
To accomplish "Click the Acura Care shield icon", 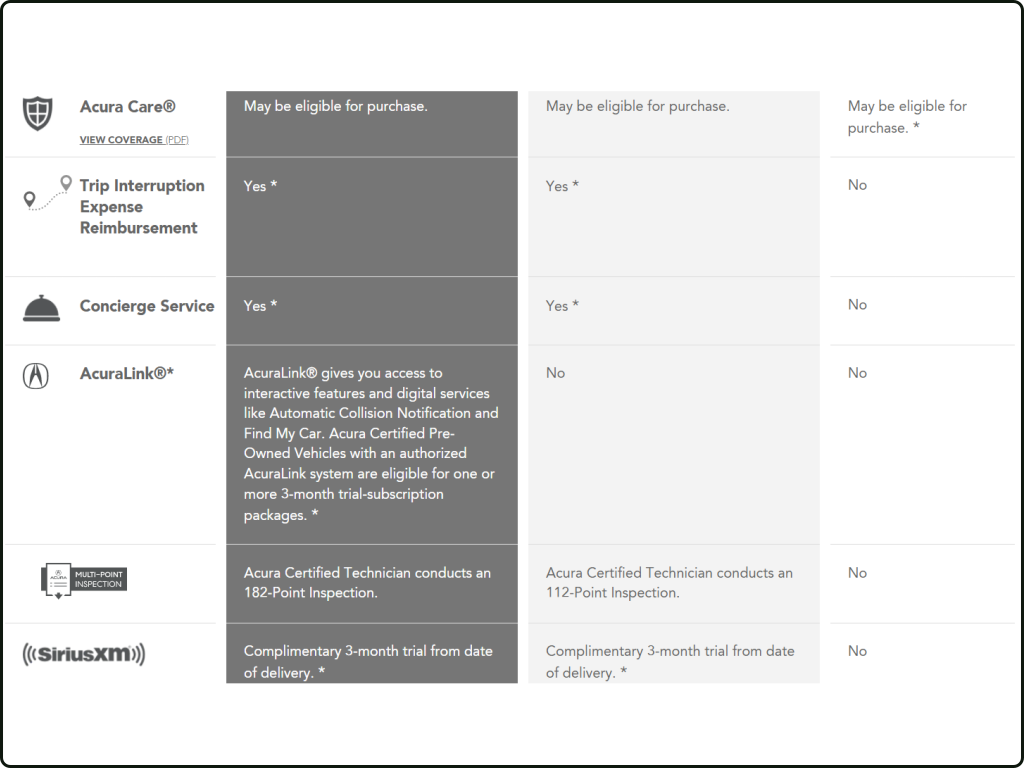I will [37, 113].
